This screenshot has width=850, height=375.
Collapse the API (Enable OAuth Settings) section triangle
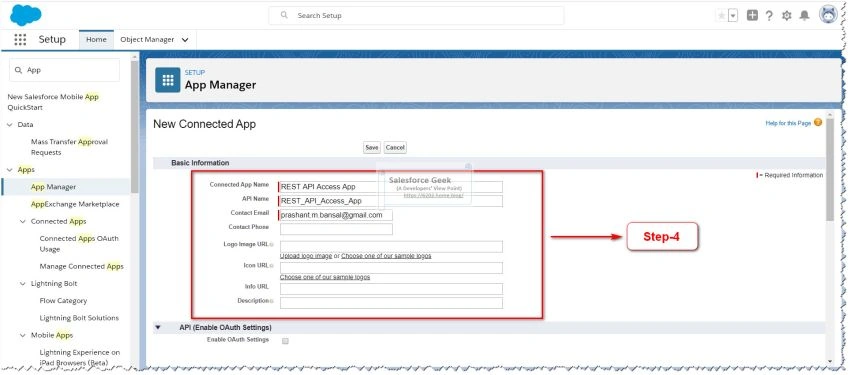coord(158,328)
